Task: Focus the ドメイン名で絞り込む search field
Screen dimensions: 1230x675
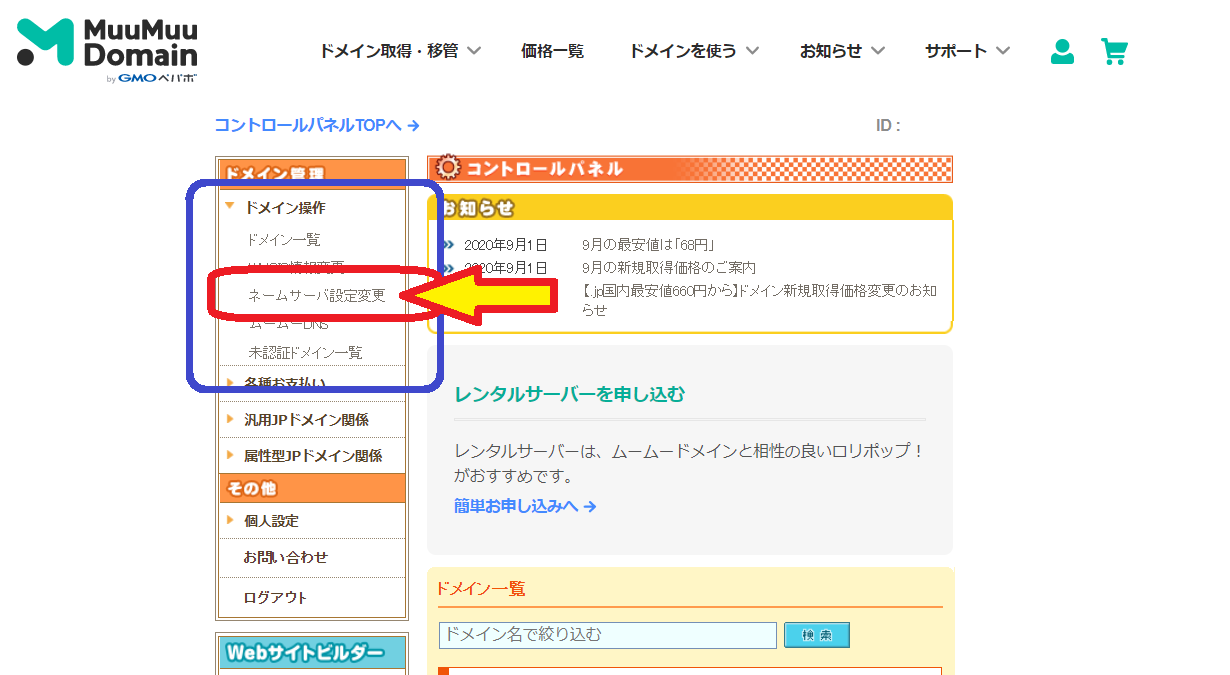Action: (607, 635)
